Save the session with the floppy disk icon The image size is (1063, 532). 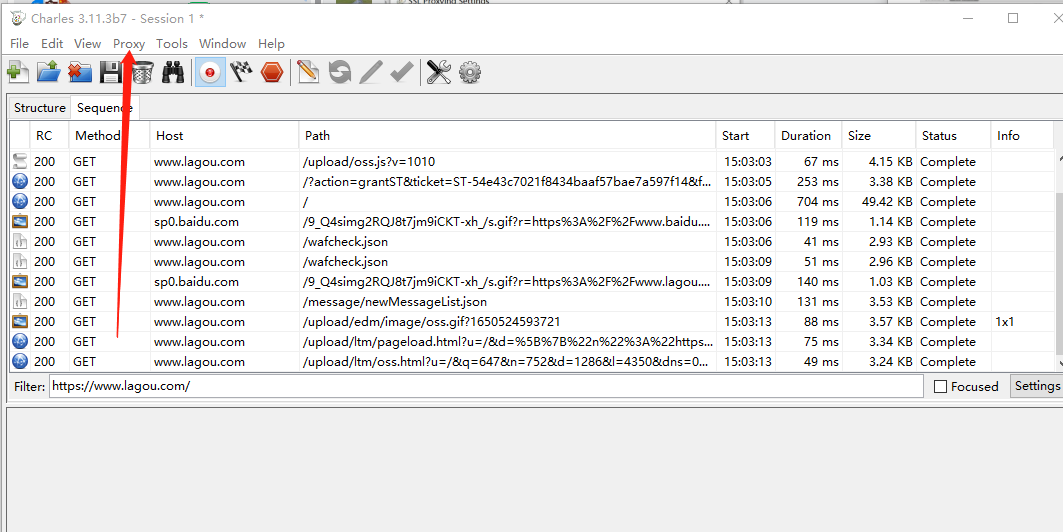pos(111,72)
